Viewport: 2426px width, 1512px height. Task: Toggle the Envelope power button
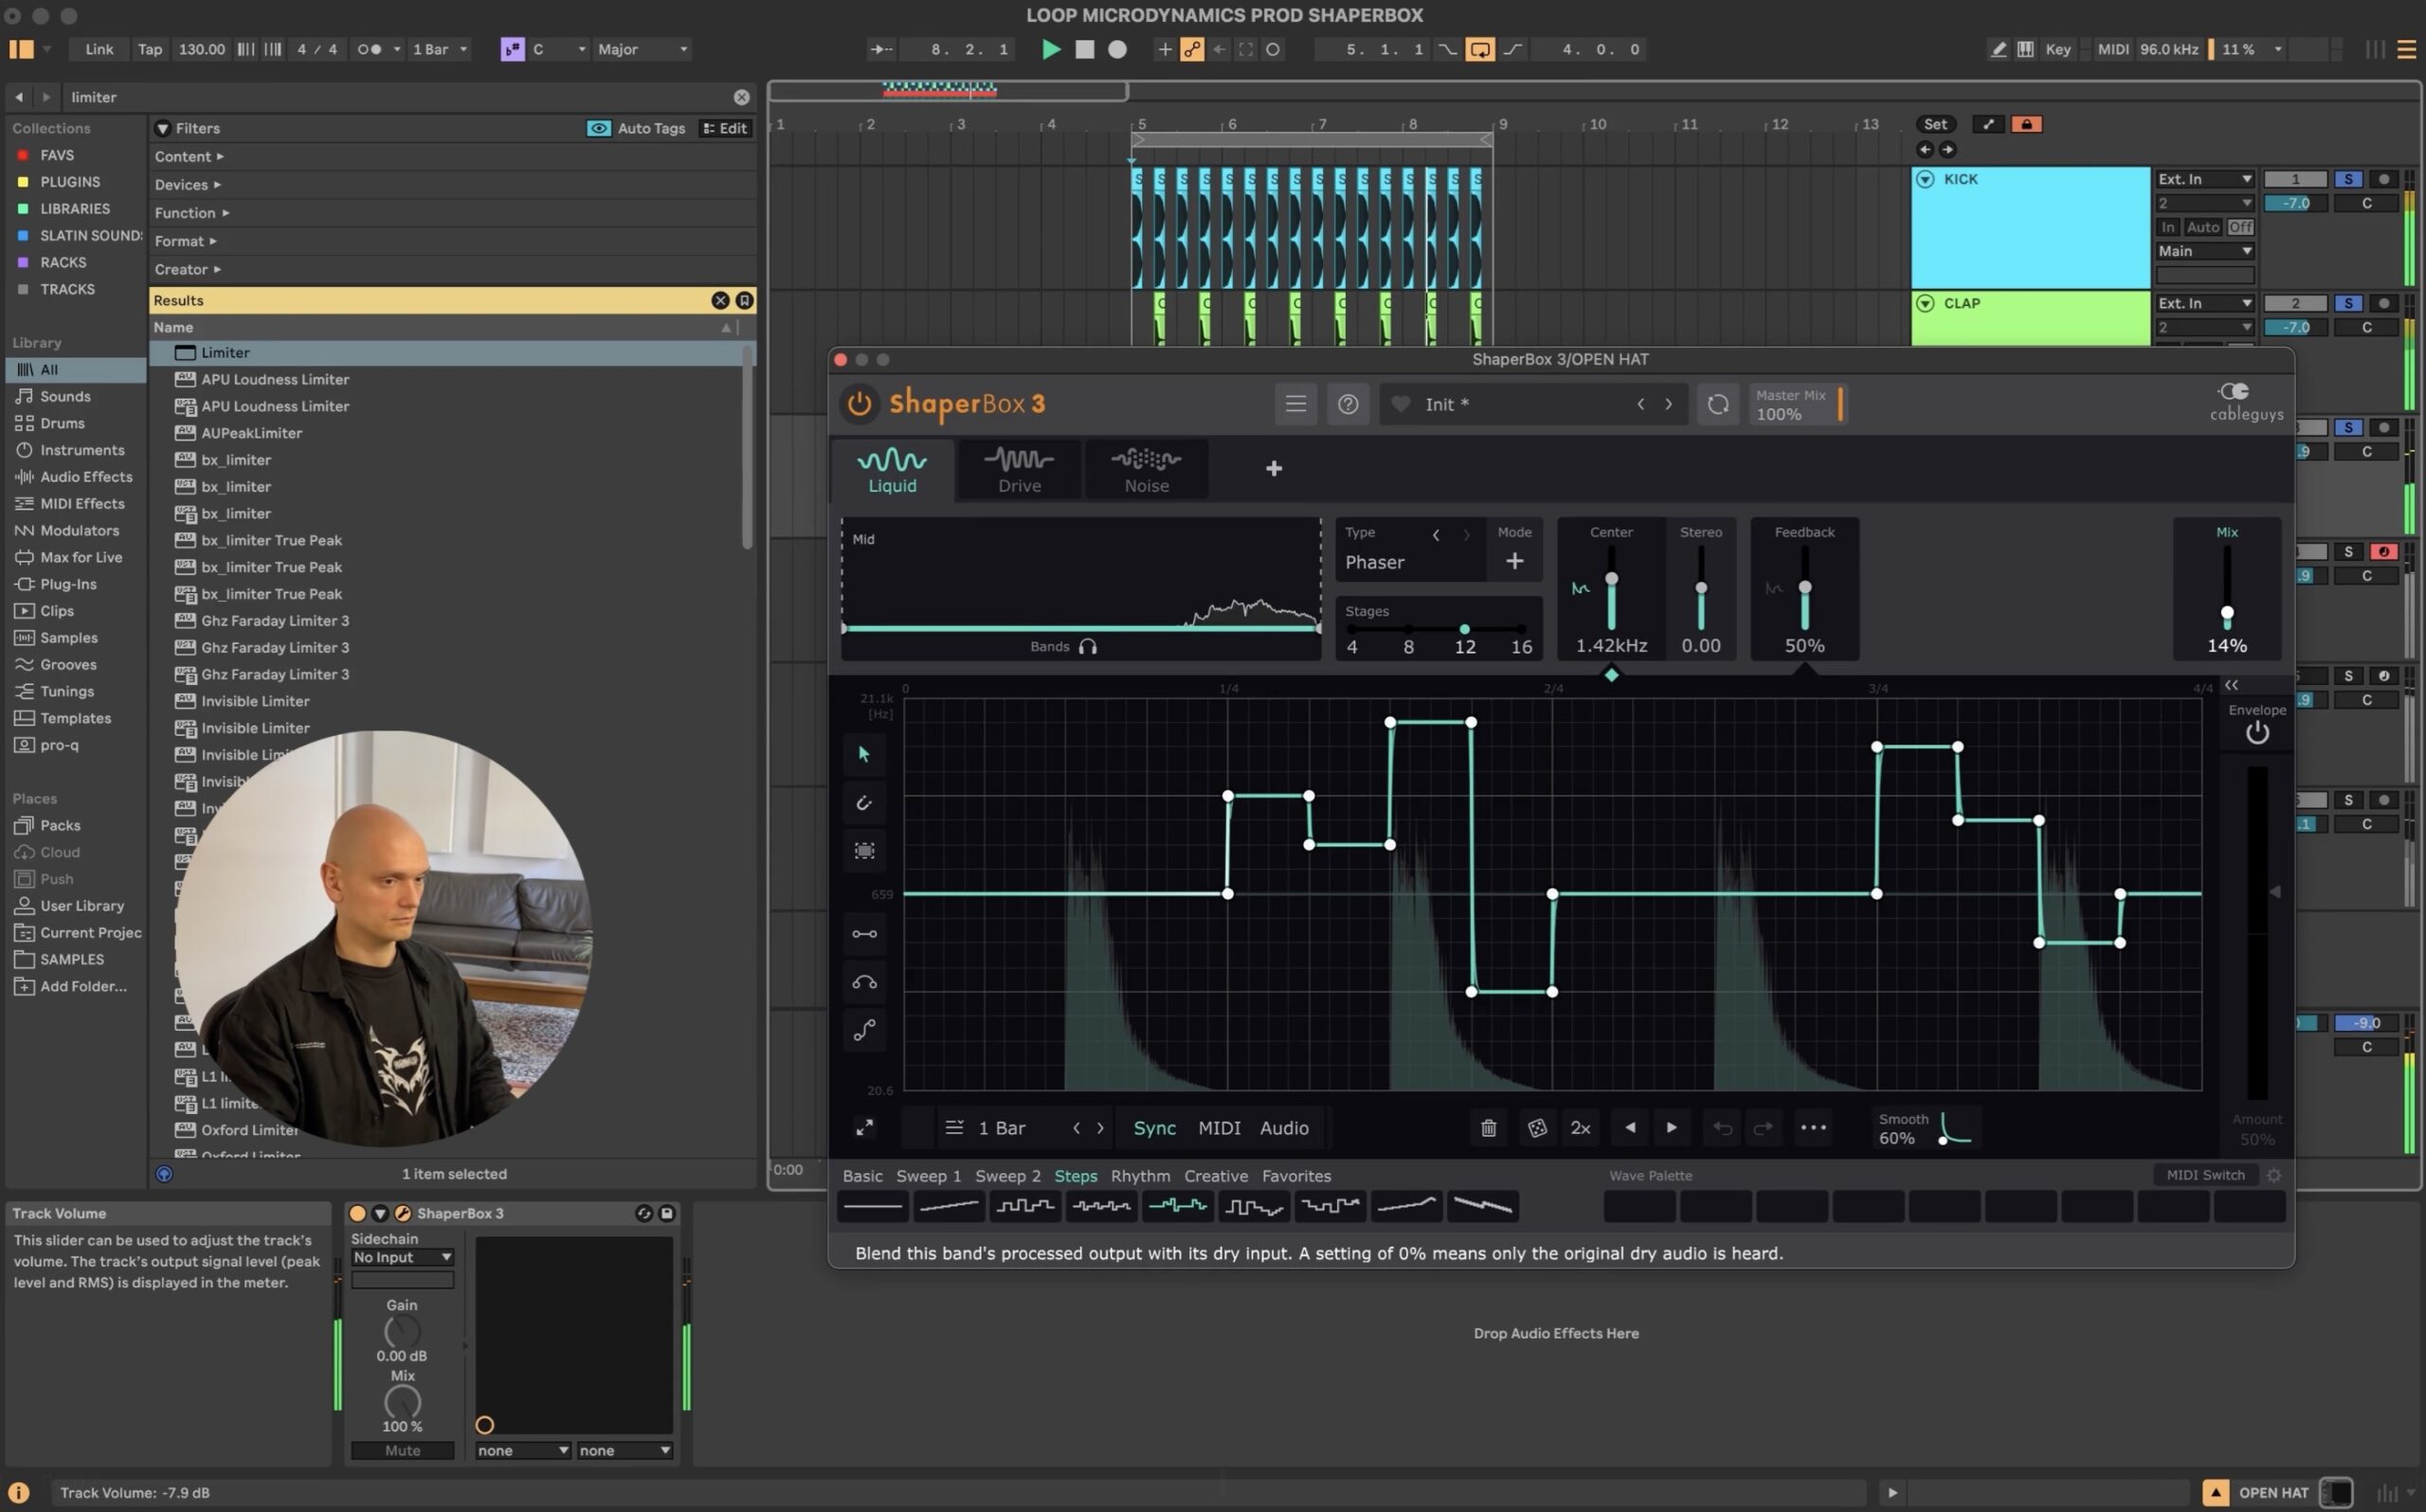[2257, 733]
